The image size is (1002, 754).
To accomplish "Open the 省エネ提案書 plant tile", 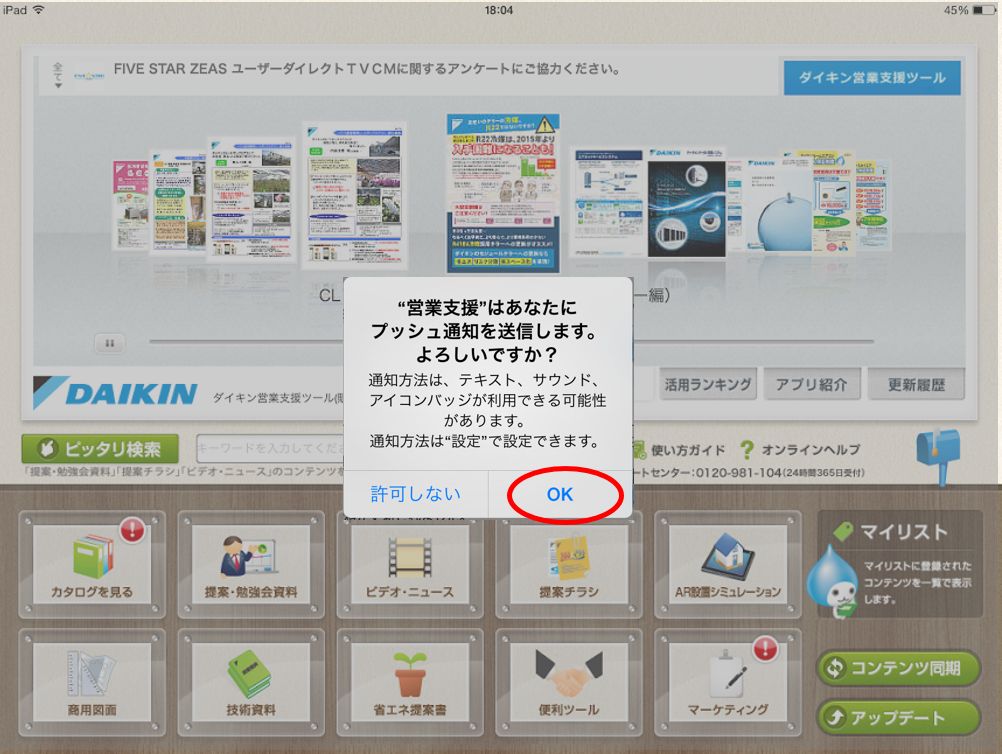I will 410,682.
